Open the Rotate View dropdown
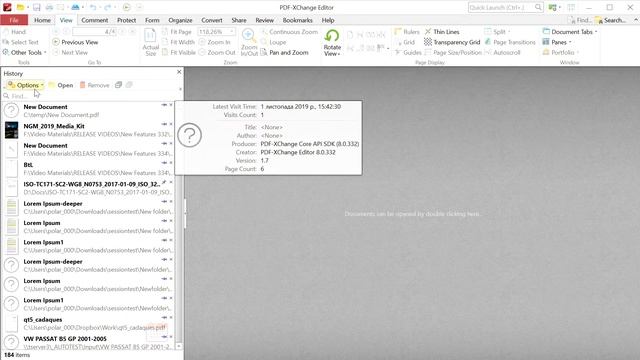The image size is (640, 360). click(332, 42)
